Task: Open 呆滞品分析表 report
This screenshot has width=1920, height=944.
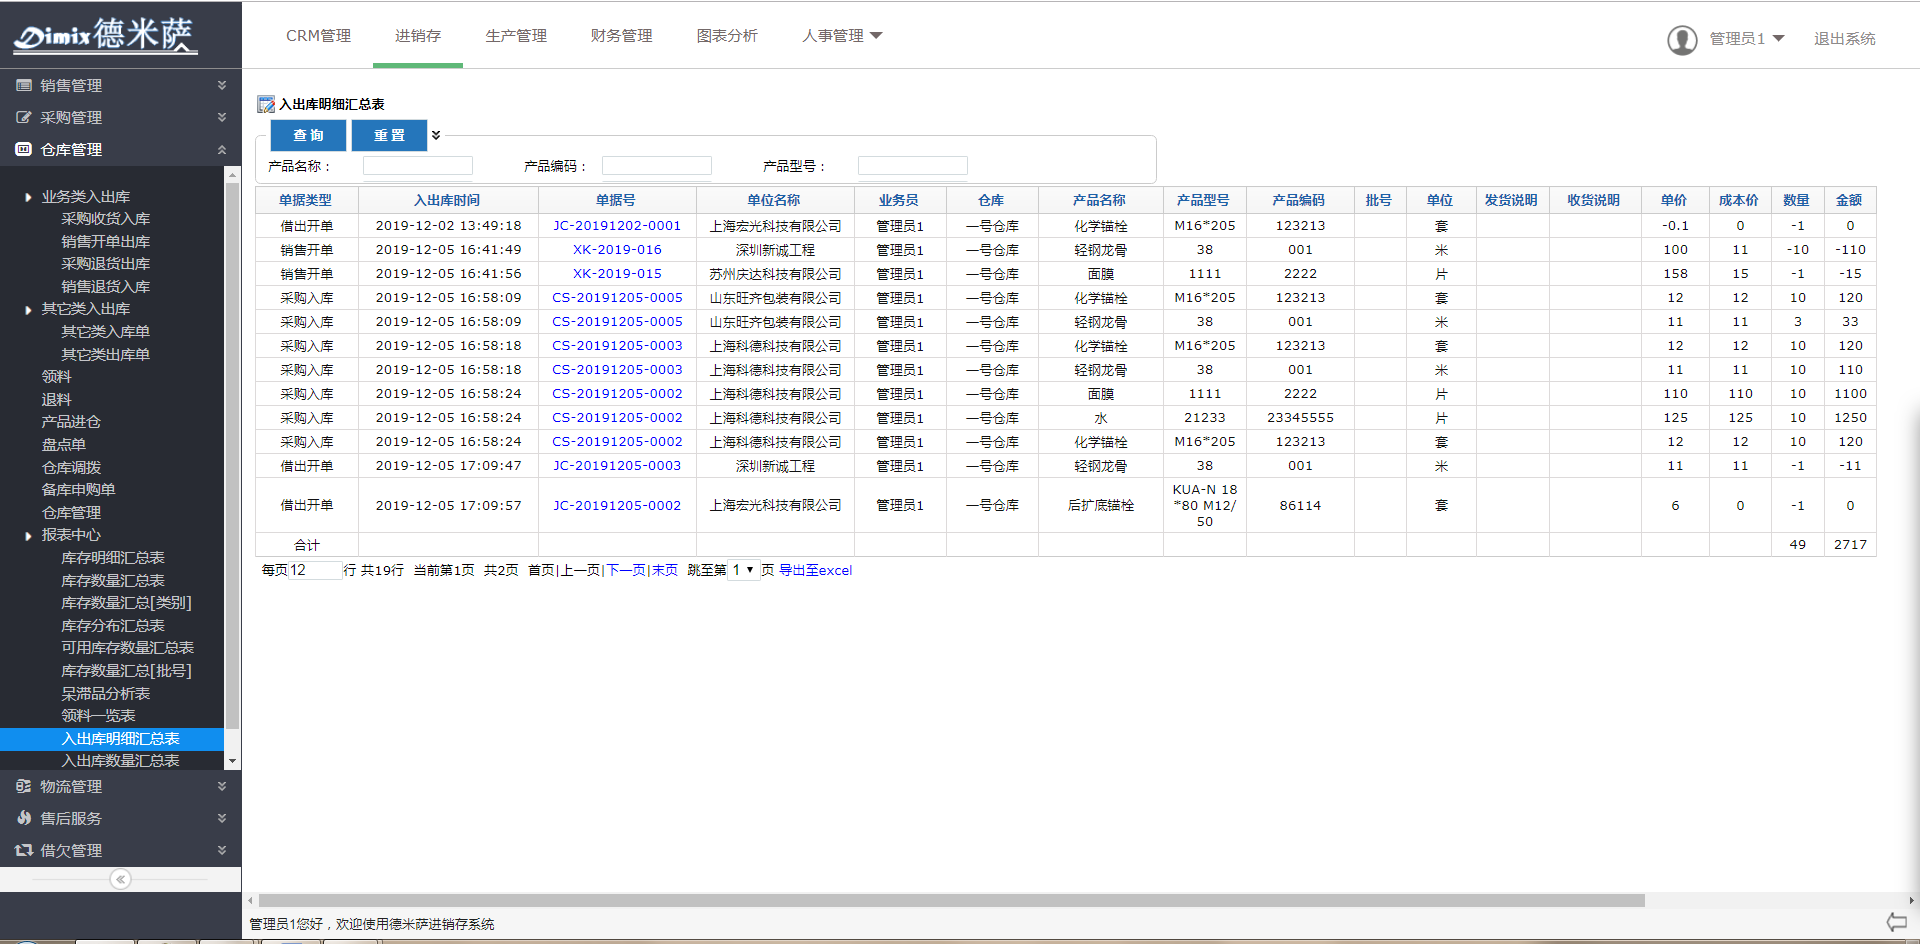Action: tap(105, 694)
